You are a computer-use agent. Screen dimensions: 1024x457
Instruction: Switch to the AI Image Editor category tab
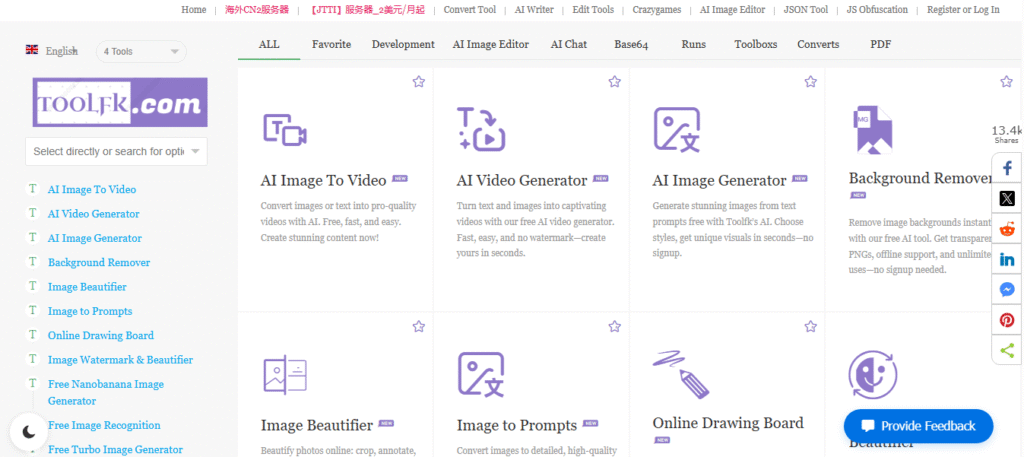click(490, 44)
